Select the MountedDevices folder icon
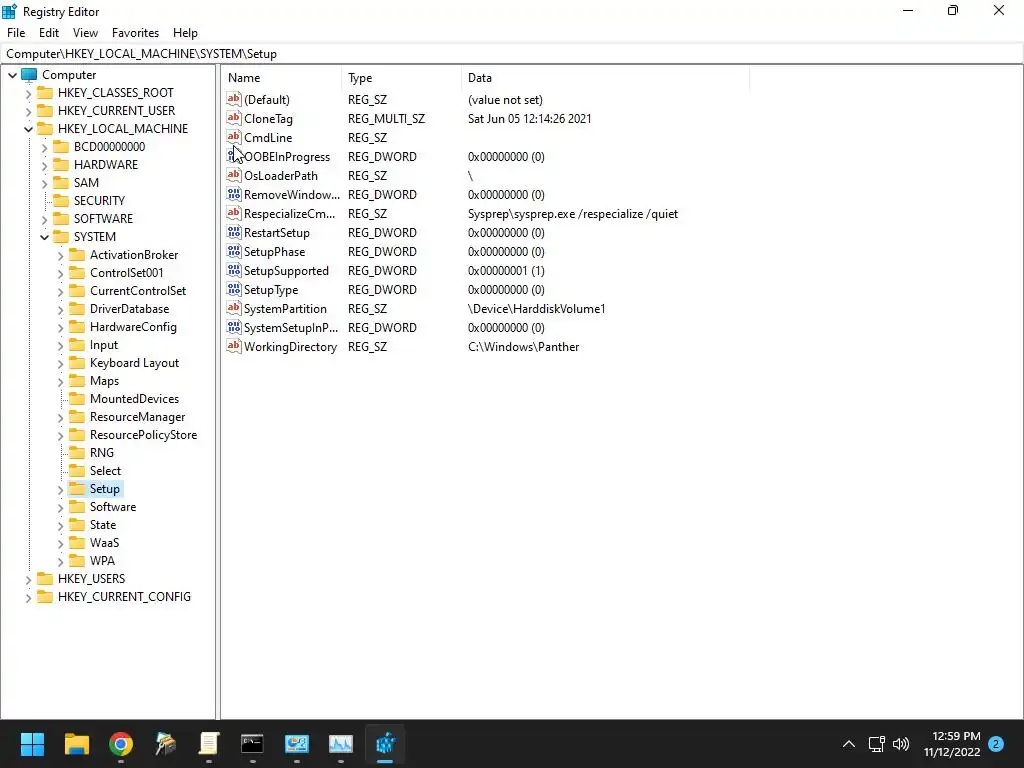The image size is (1024, 768). 77,398
